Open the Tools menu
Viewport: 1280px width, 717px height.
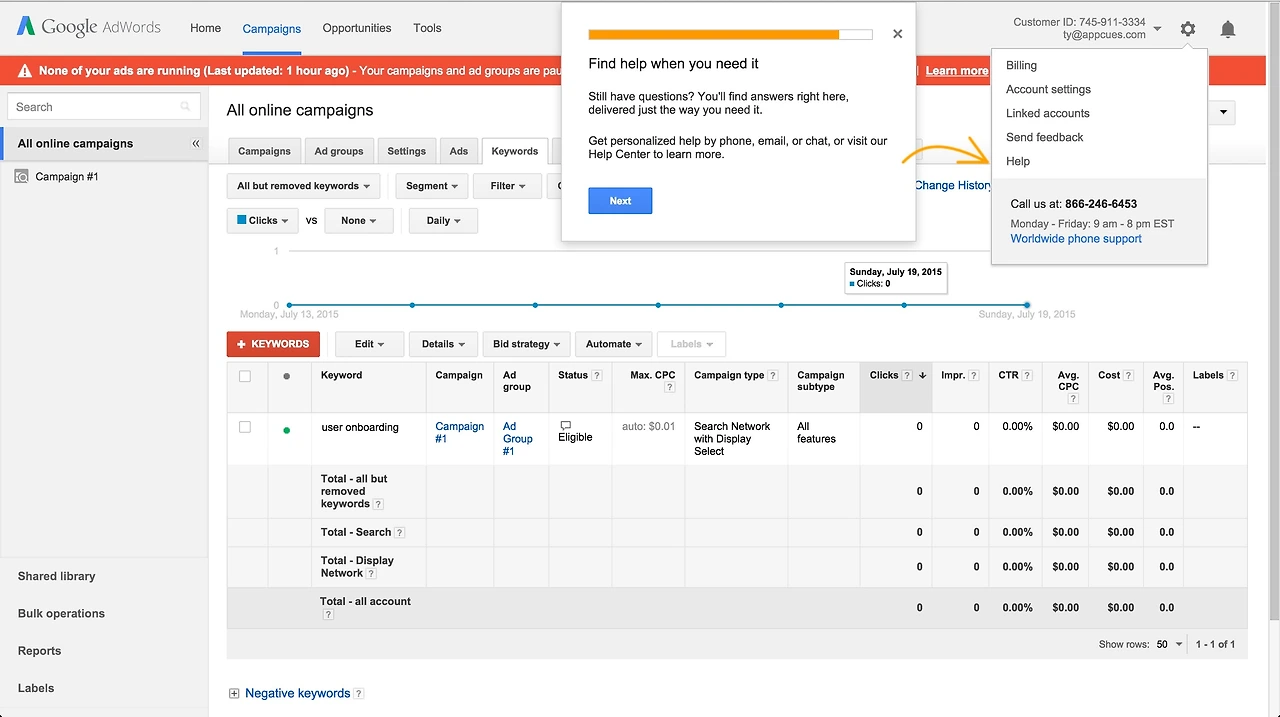point(427,28)
